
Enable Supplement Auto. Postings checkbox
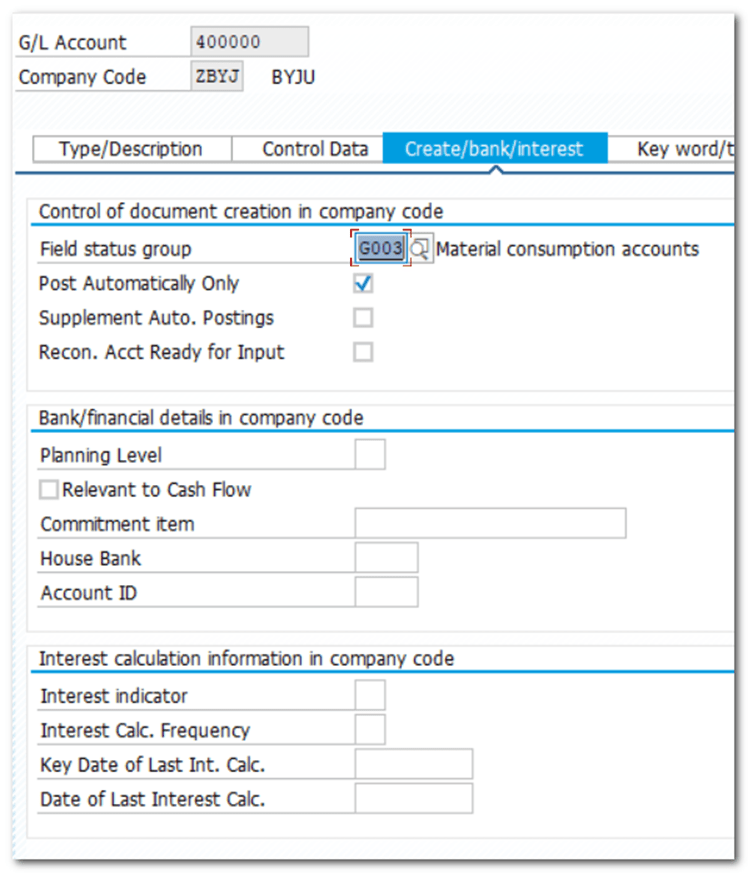(x=363, y=318)
